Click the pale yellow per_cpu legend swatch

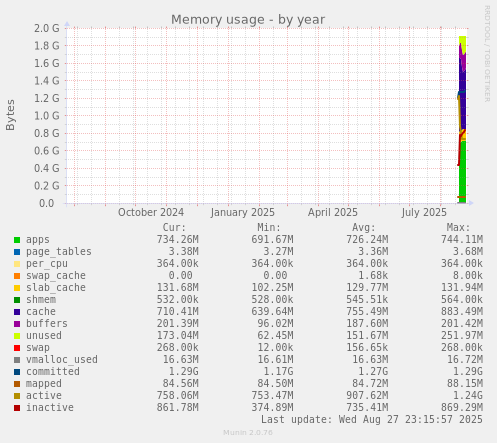17,264
